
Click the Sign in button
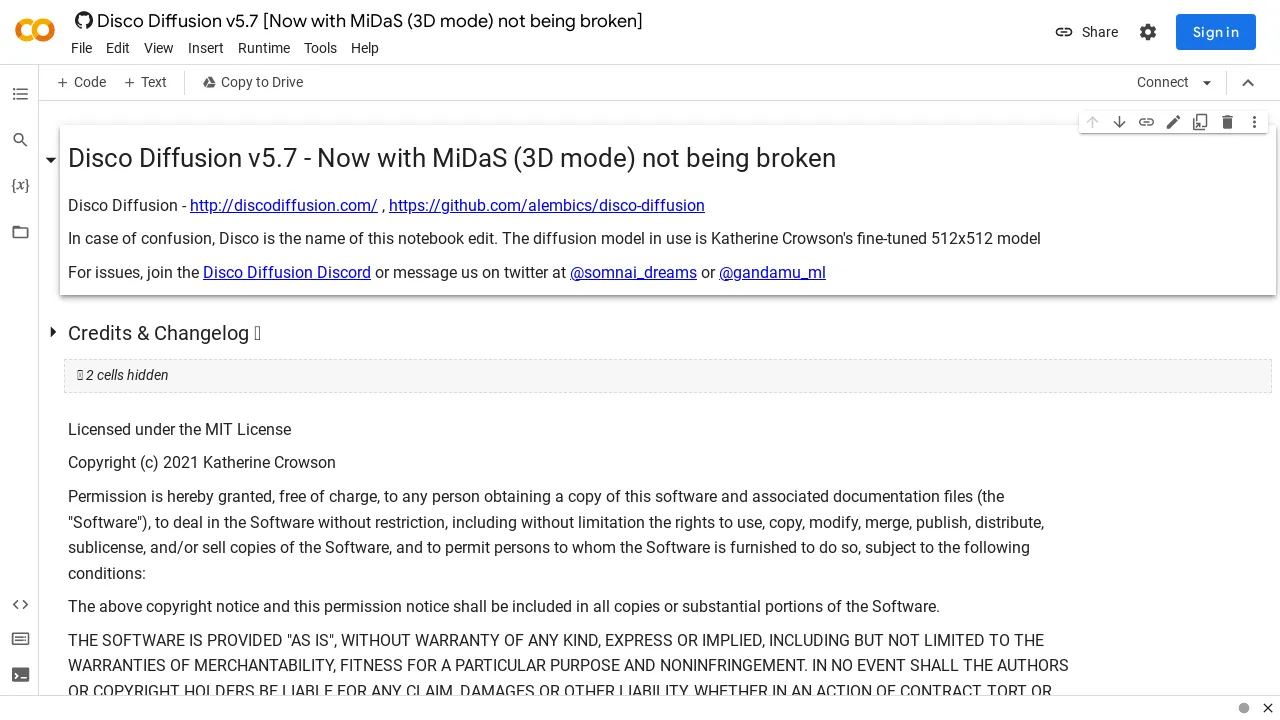[x=1215, y=32]
